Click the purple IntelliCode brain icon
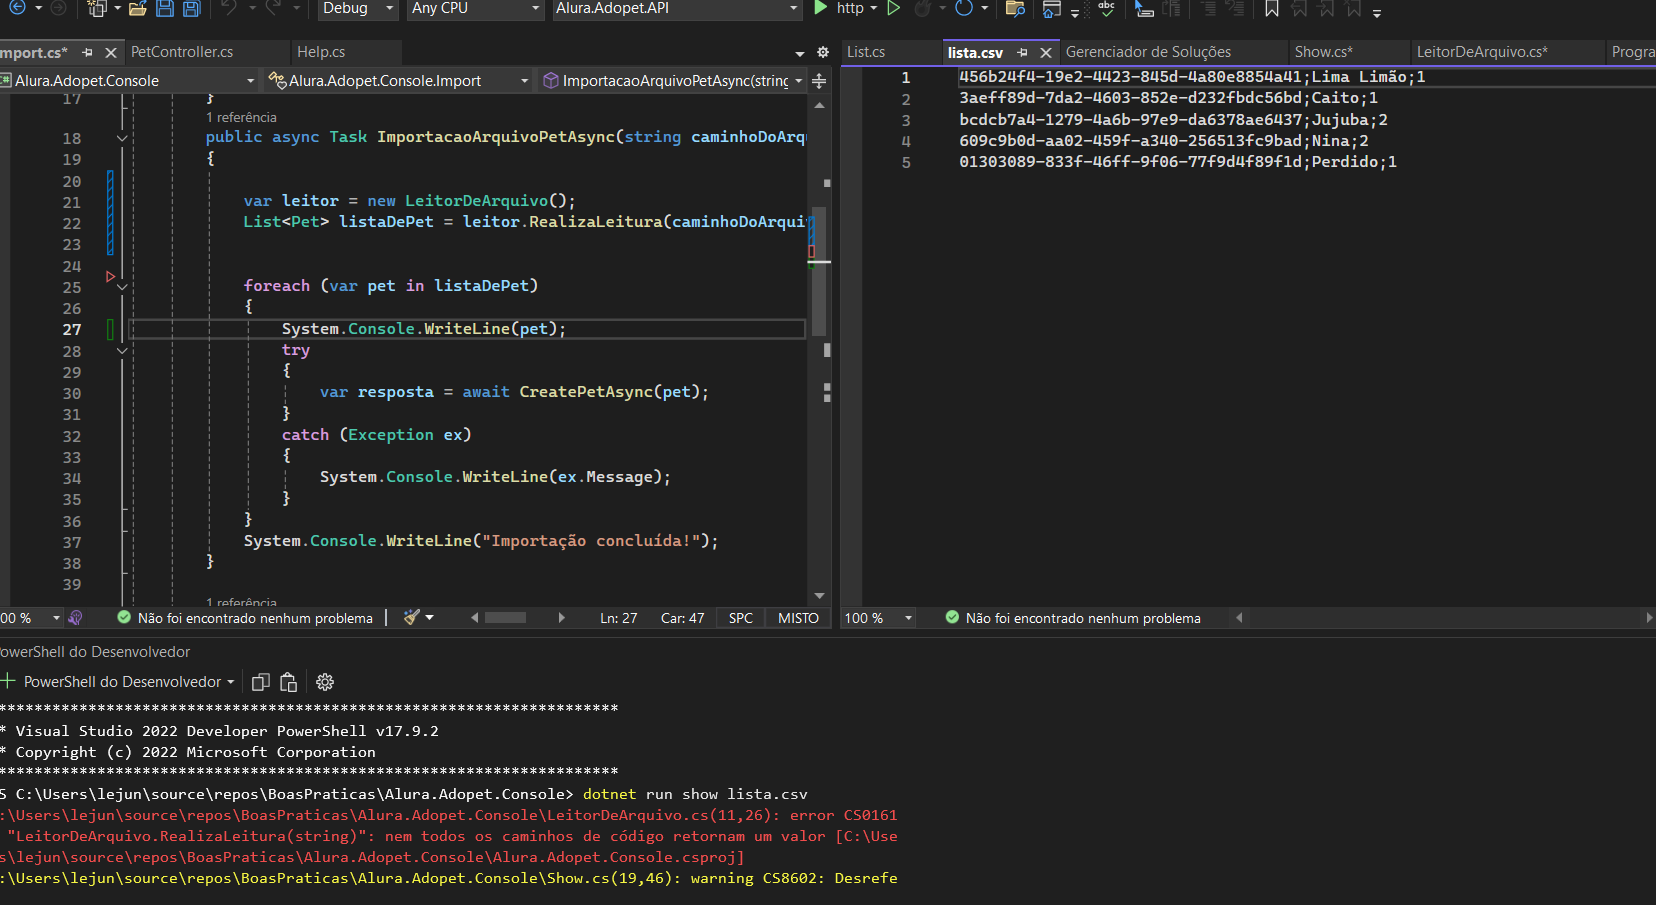Image resolution: width=1656 pixels, height=905 pixels. point(76,618)
